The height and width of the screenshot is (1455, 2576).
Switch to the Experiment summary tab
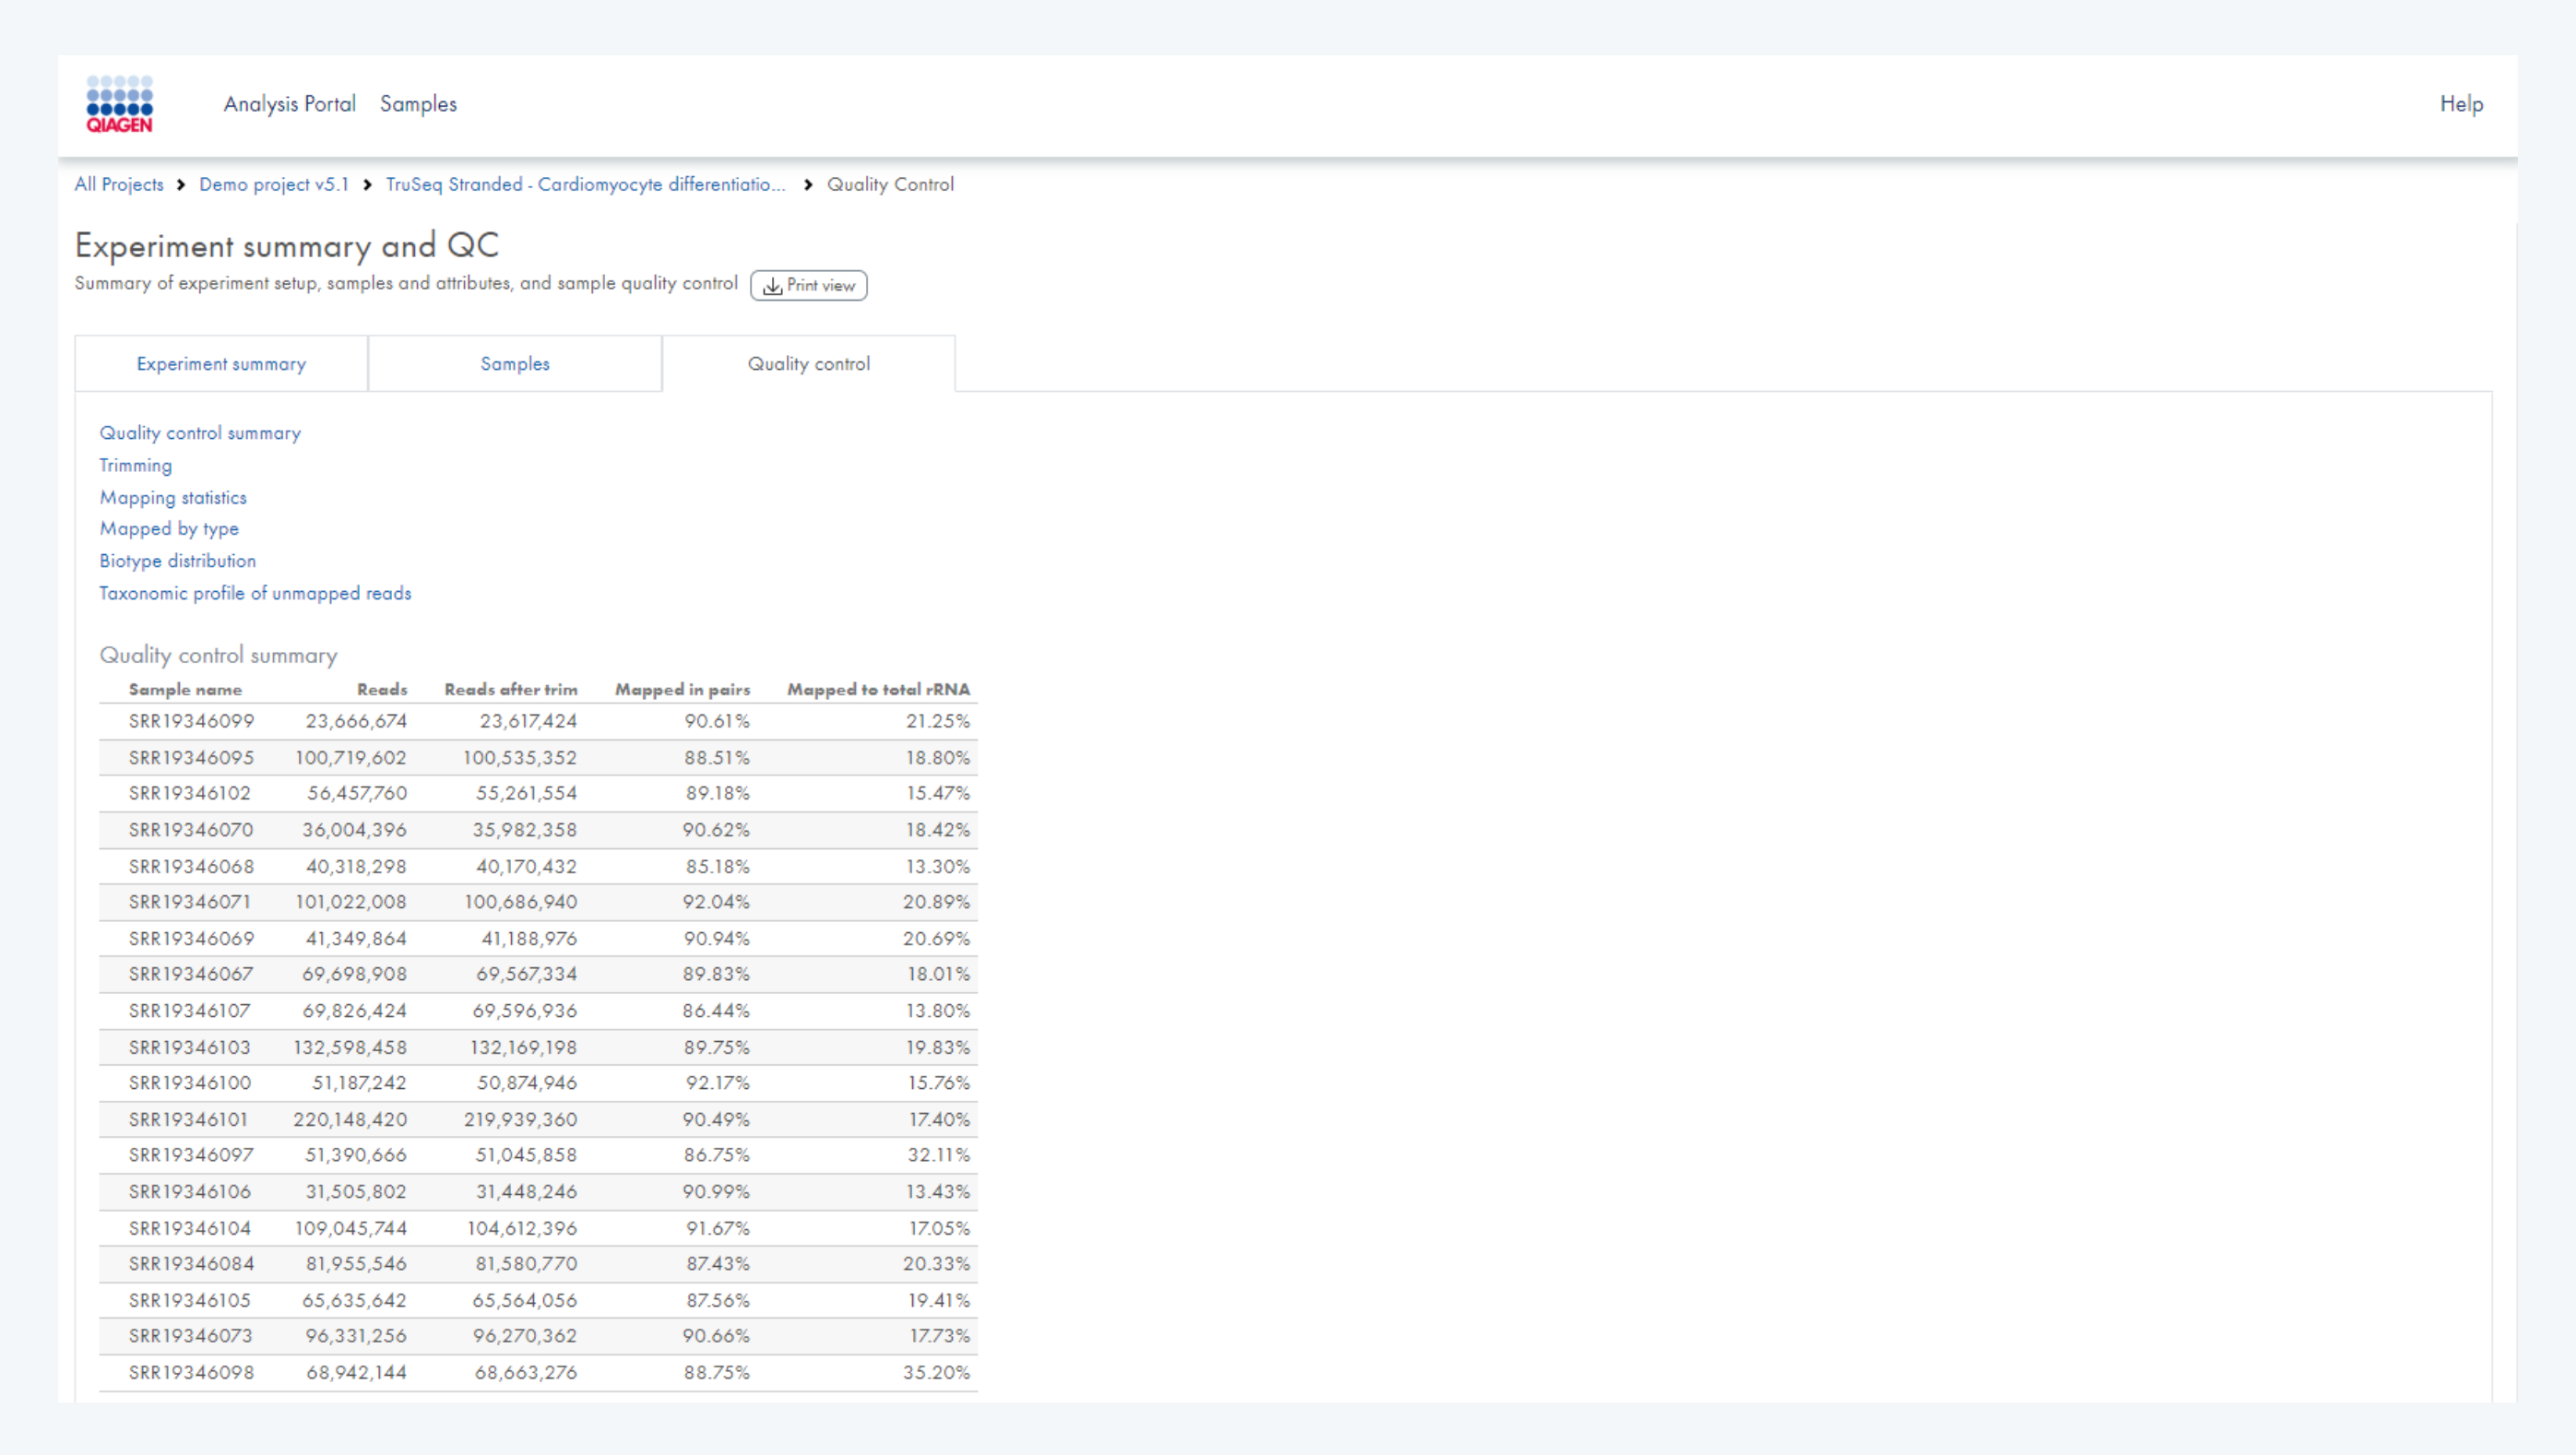coord(221,364)
